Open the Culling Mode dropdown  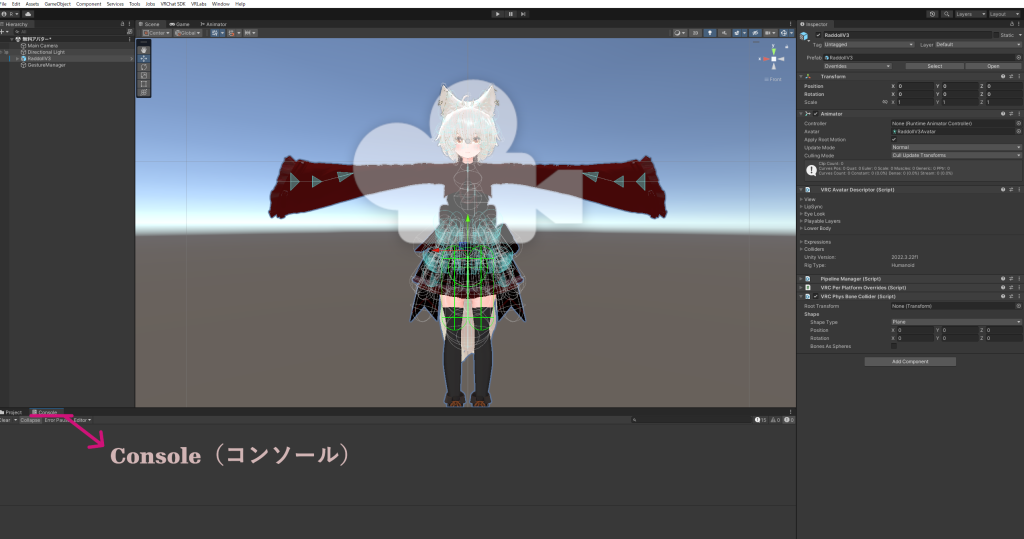click(956, 155)
